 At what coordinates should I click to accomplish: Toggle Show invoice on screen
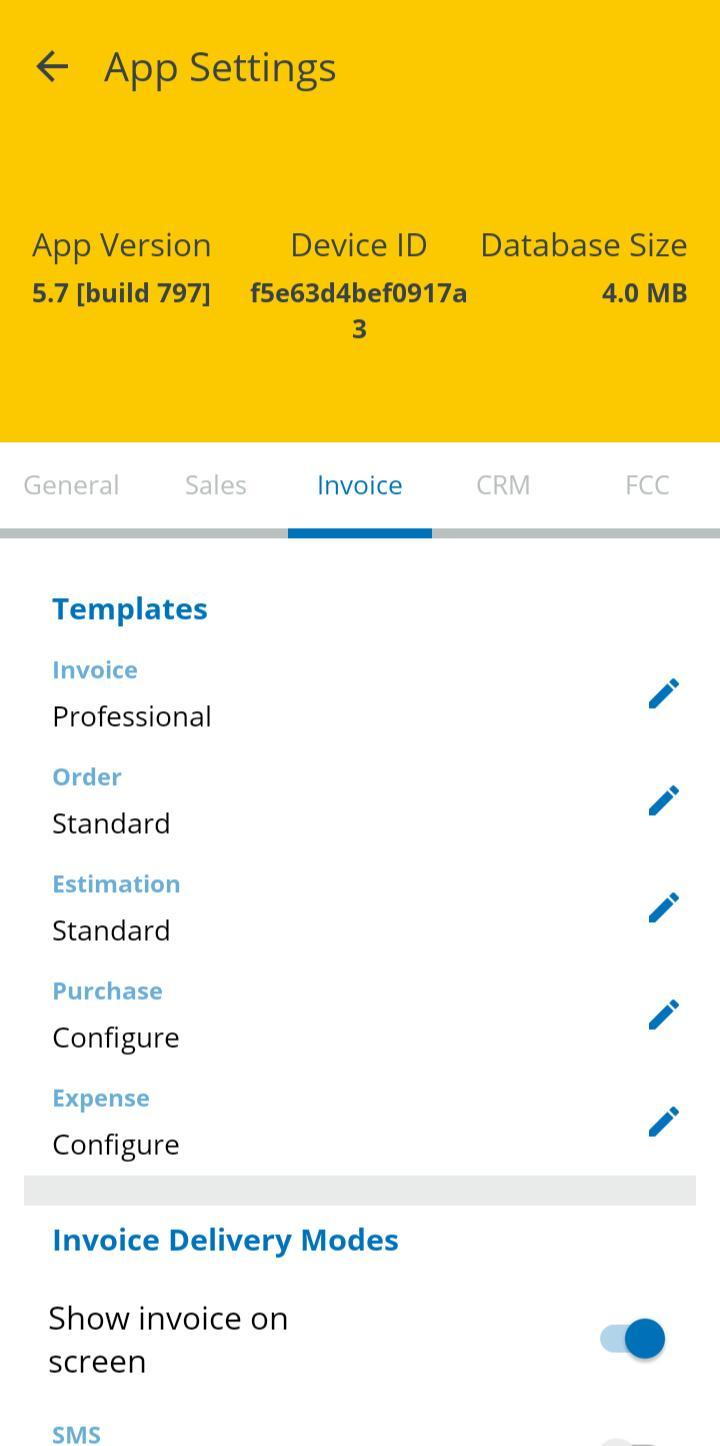(633, 1339)
